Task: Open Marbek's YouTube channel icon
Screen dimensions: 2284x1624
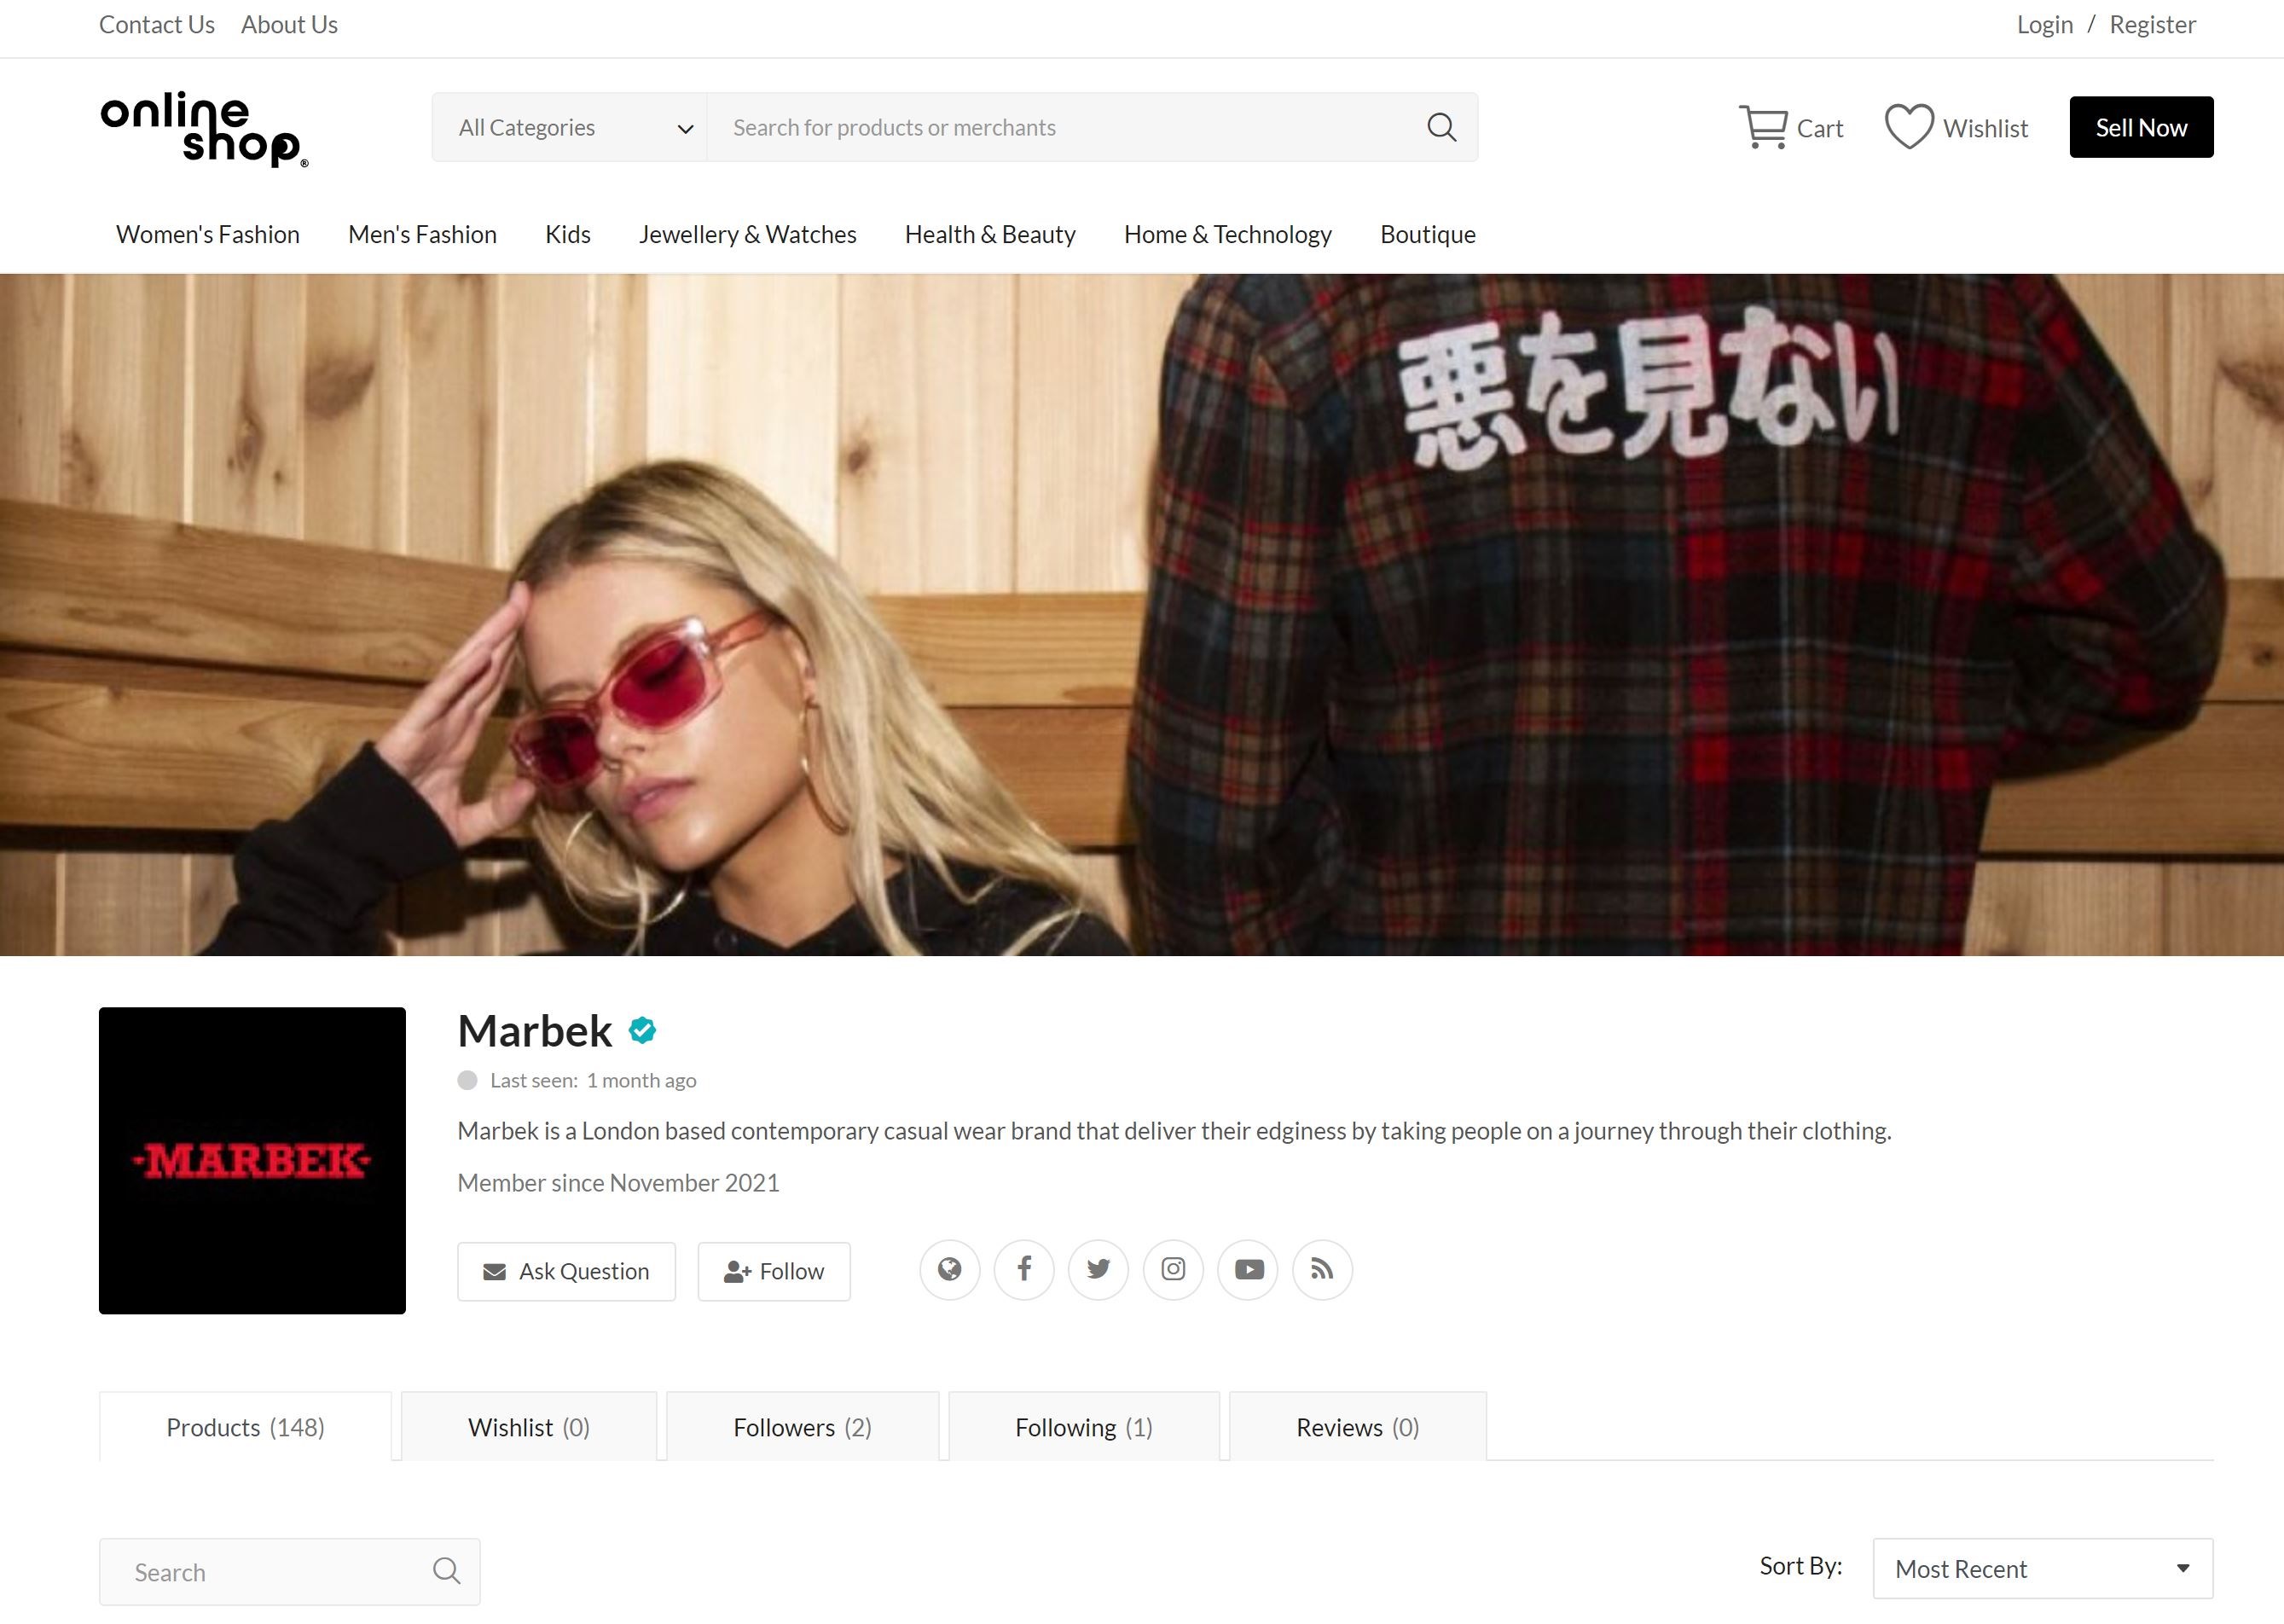Action: coord(1248,1270)
